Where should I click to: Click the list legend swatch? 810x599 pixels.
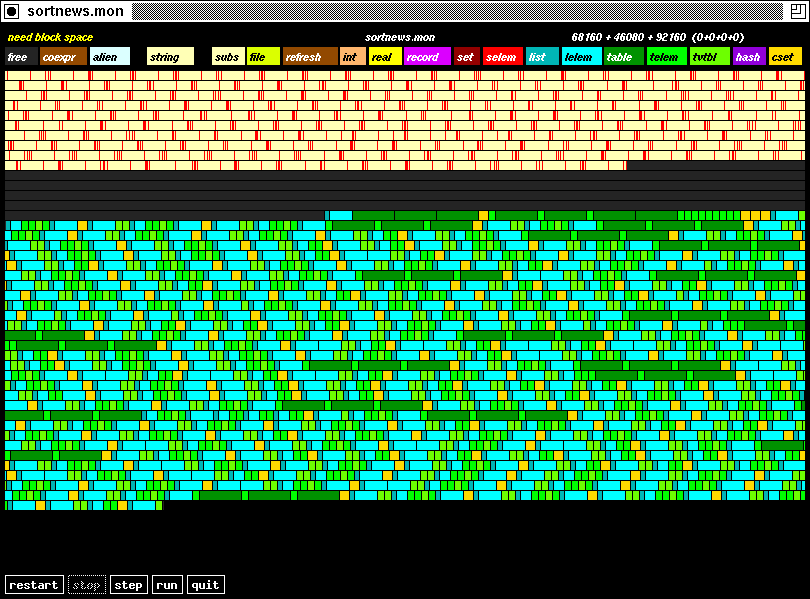click(542, 57)
